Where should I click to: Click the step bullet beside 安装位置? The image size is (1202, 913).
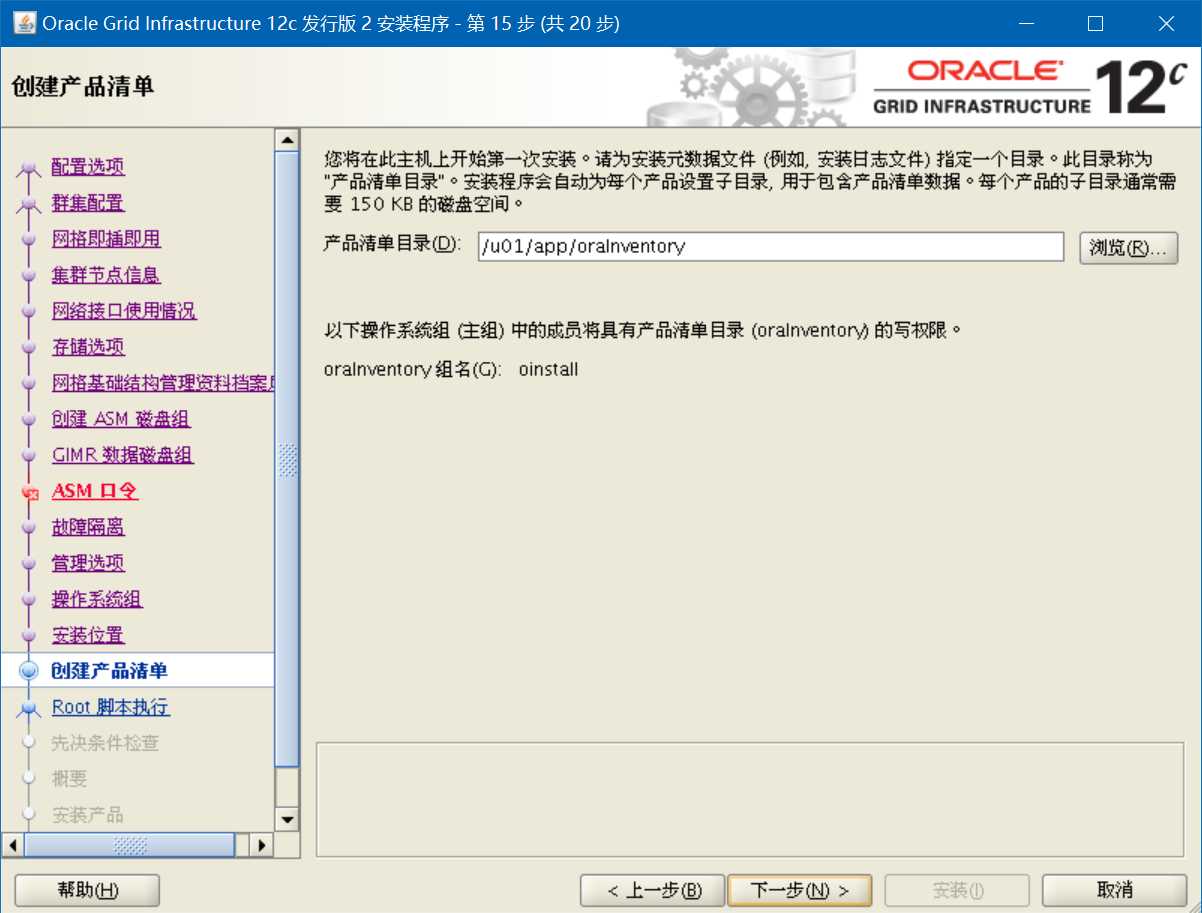pos(29,635)
